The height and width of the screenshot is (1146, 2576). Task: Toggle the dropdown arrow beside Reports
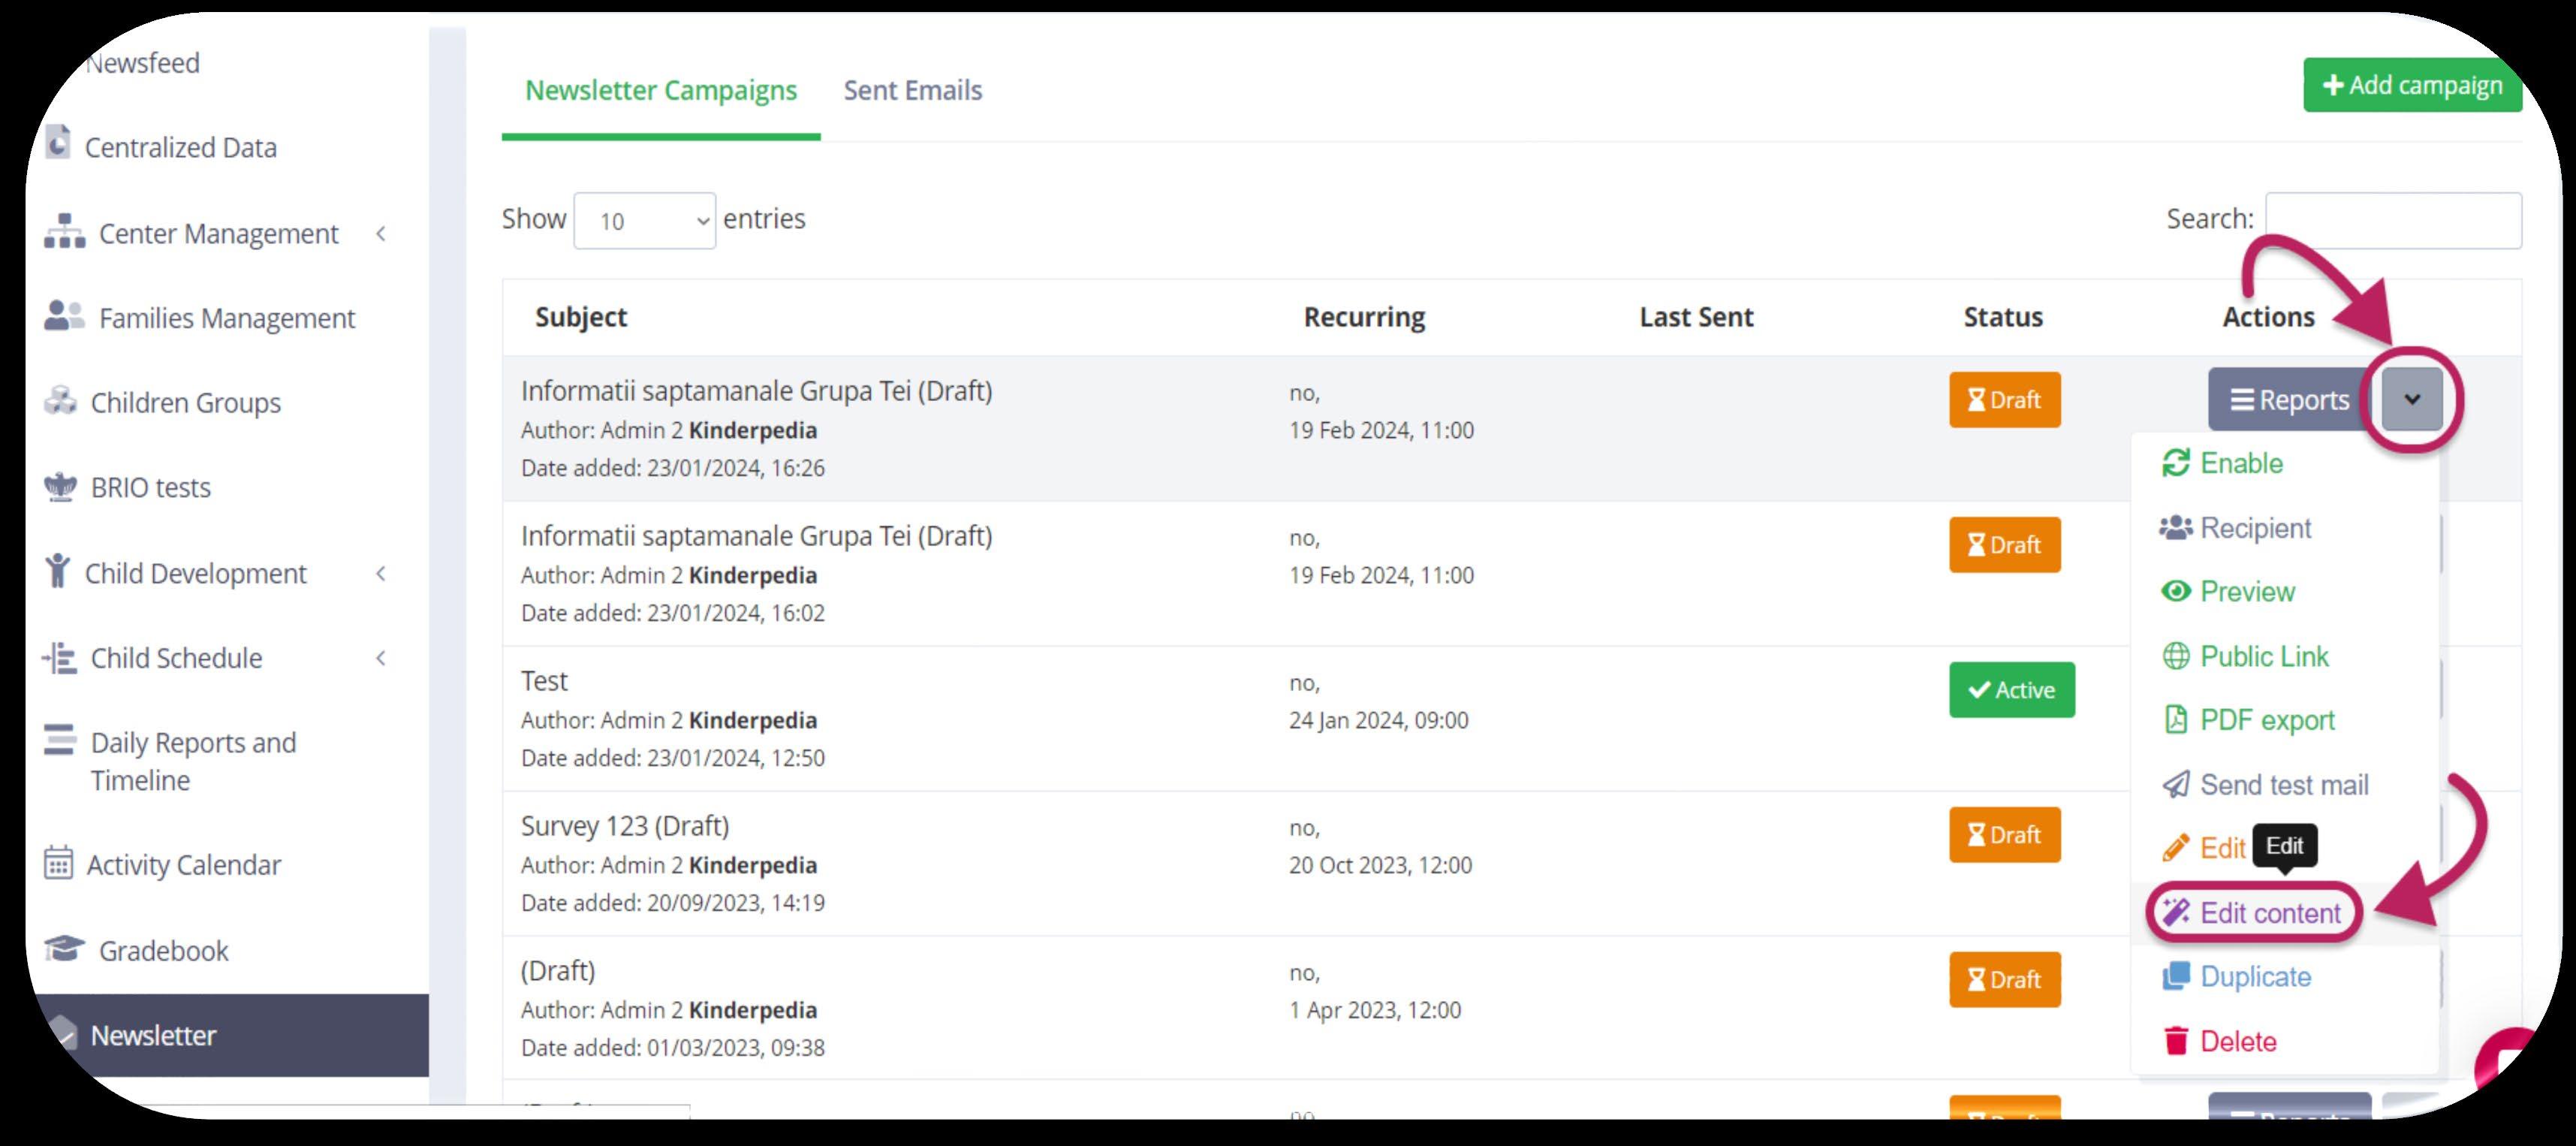click(x=2411, y=400)
